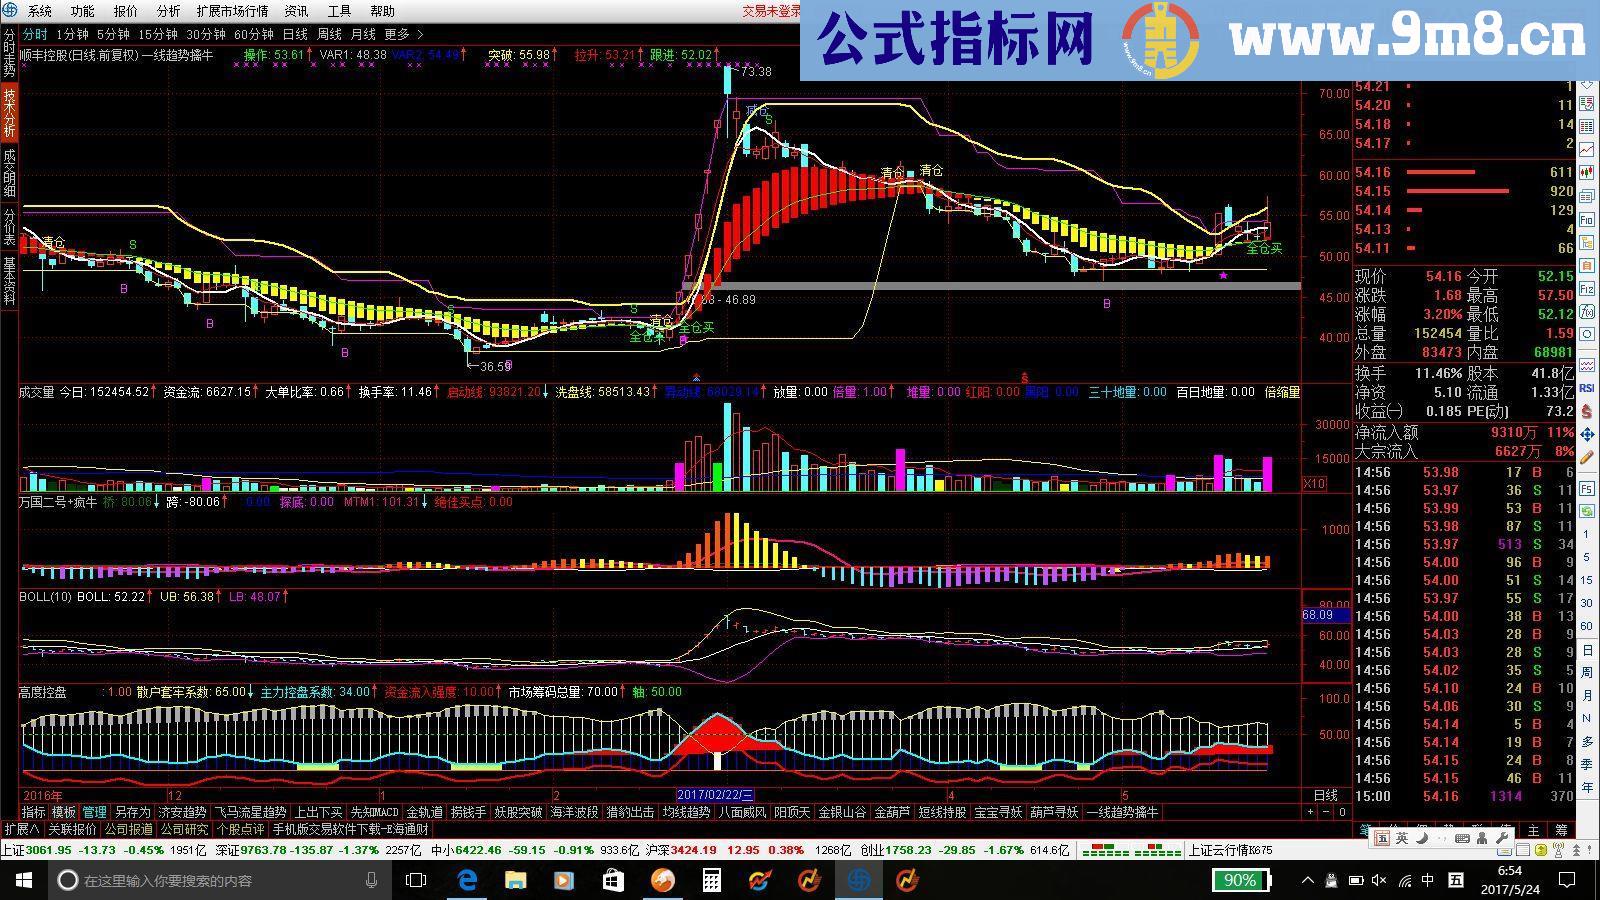
Task: Launch Firefox from the Windows taskbar
Action: [x=661, y=880]
